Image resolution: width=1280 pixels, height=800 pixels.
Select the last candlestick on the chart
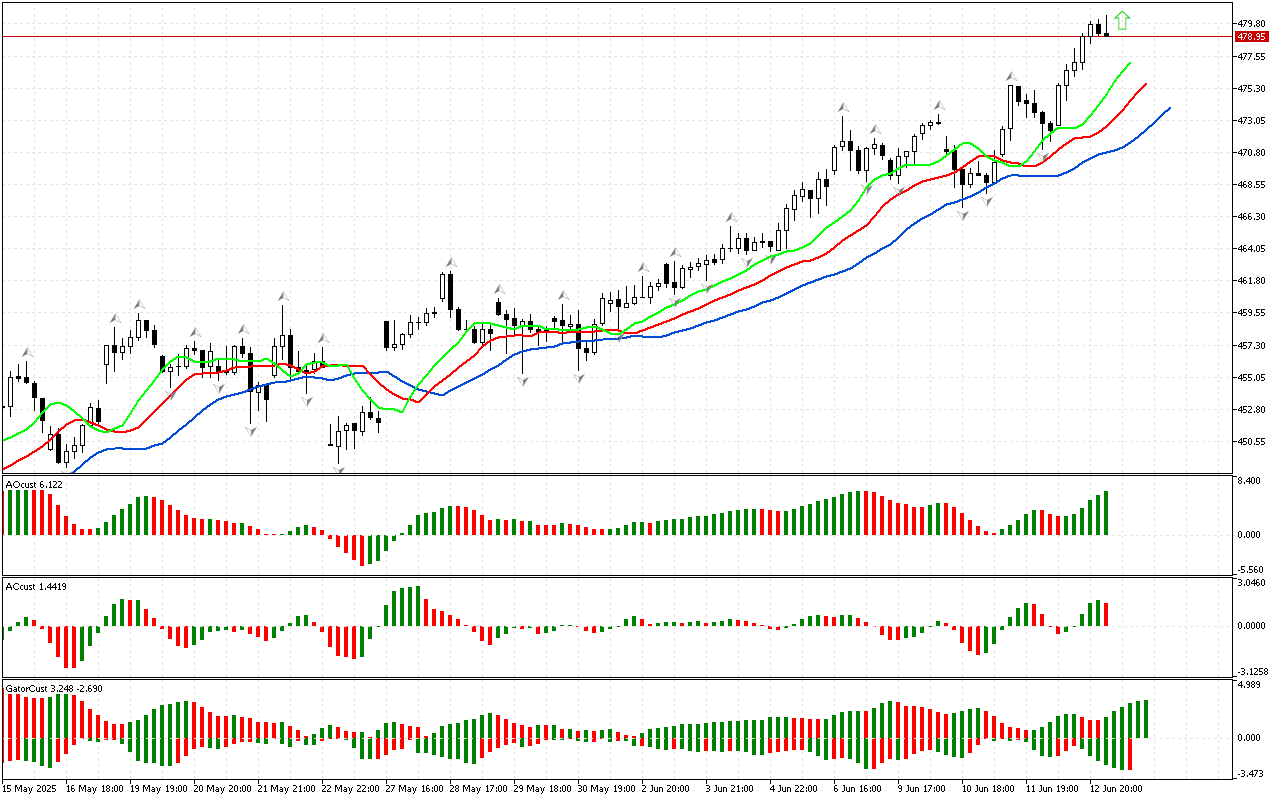click(x=1106, y=32)
